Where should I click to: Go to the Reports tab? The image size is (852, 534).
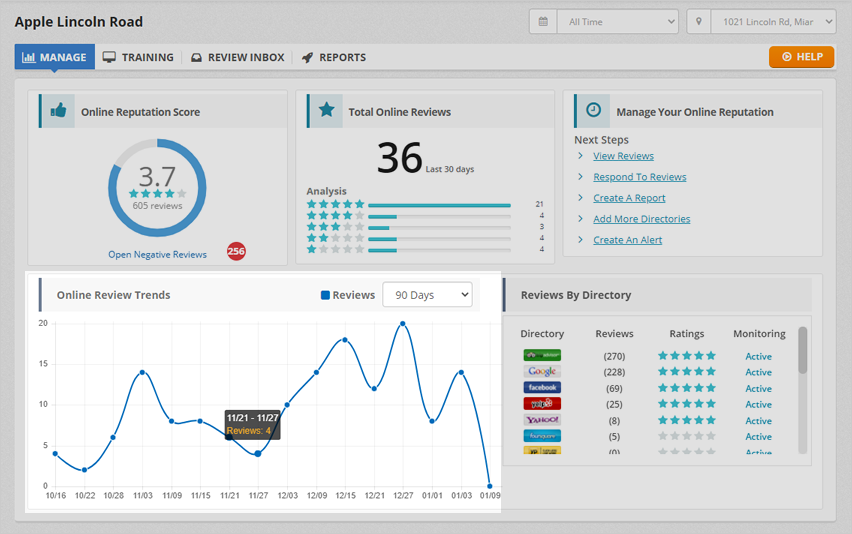[333, 57]
